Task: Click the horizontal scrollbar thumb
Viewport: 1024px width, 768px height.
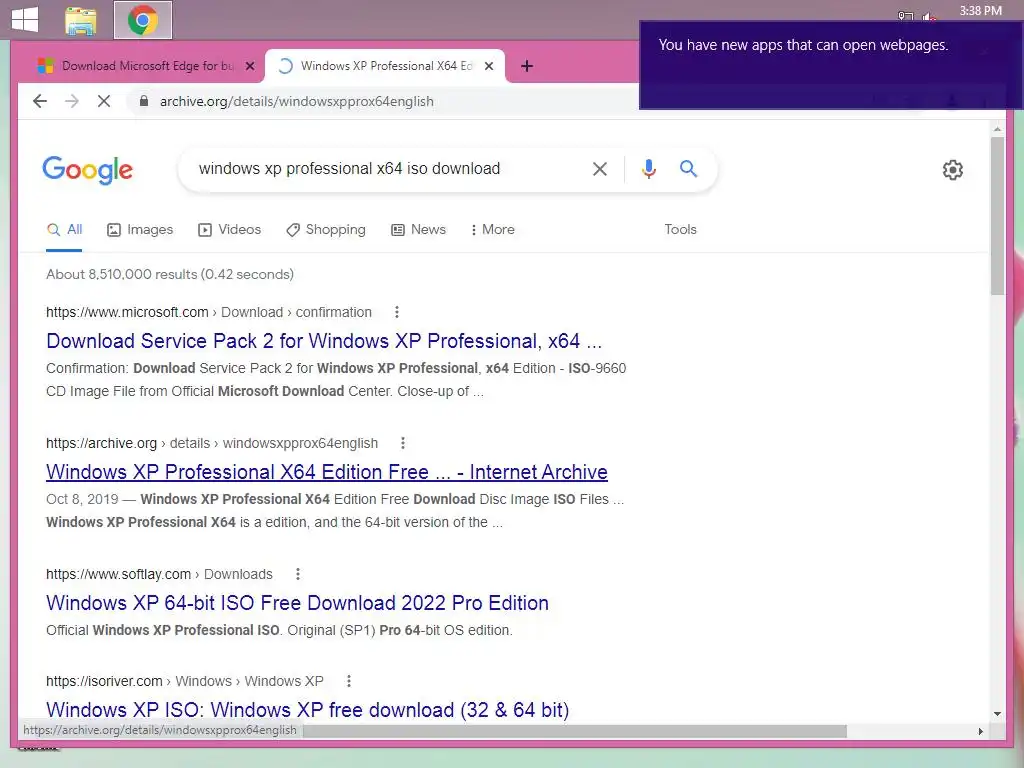Action: (575, 731)
